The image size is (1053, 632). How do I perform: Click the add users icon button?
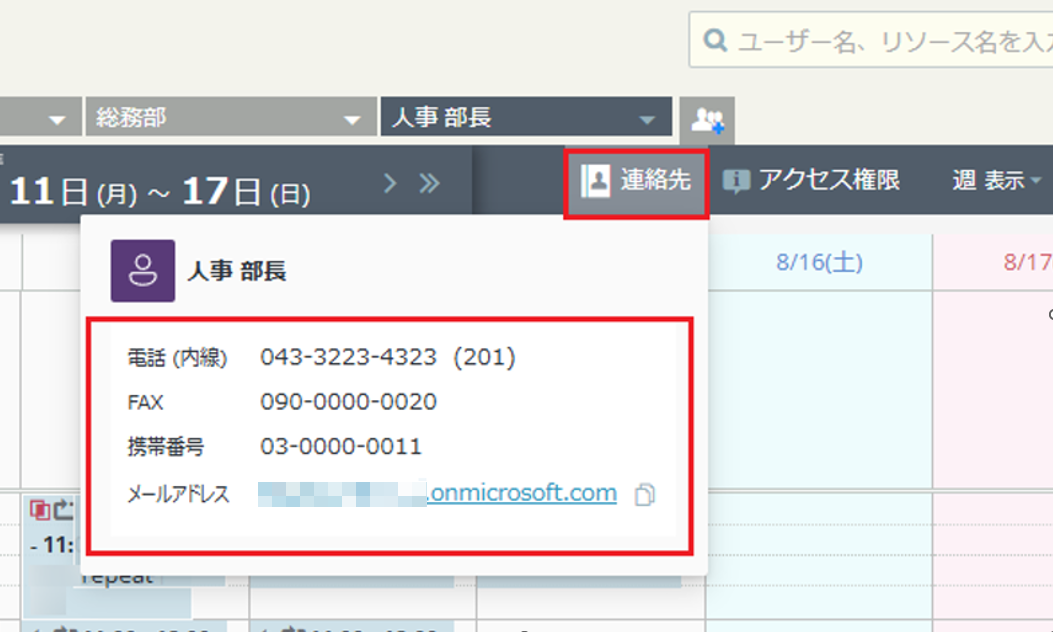pos(707,120)
